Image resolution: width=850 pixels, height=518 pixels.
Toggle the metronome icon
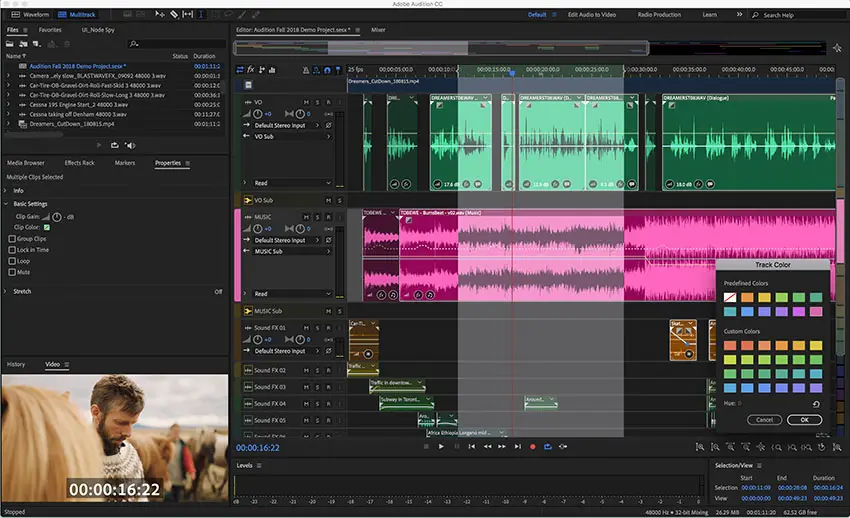306,70
